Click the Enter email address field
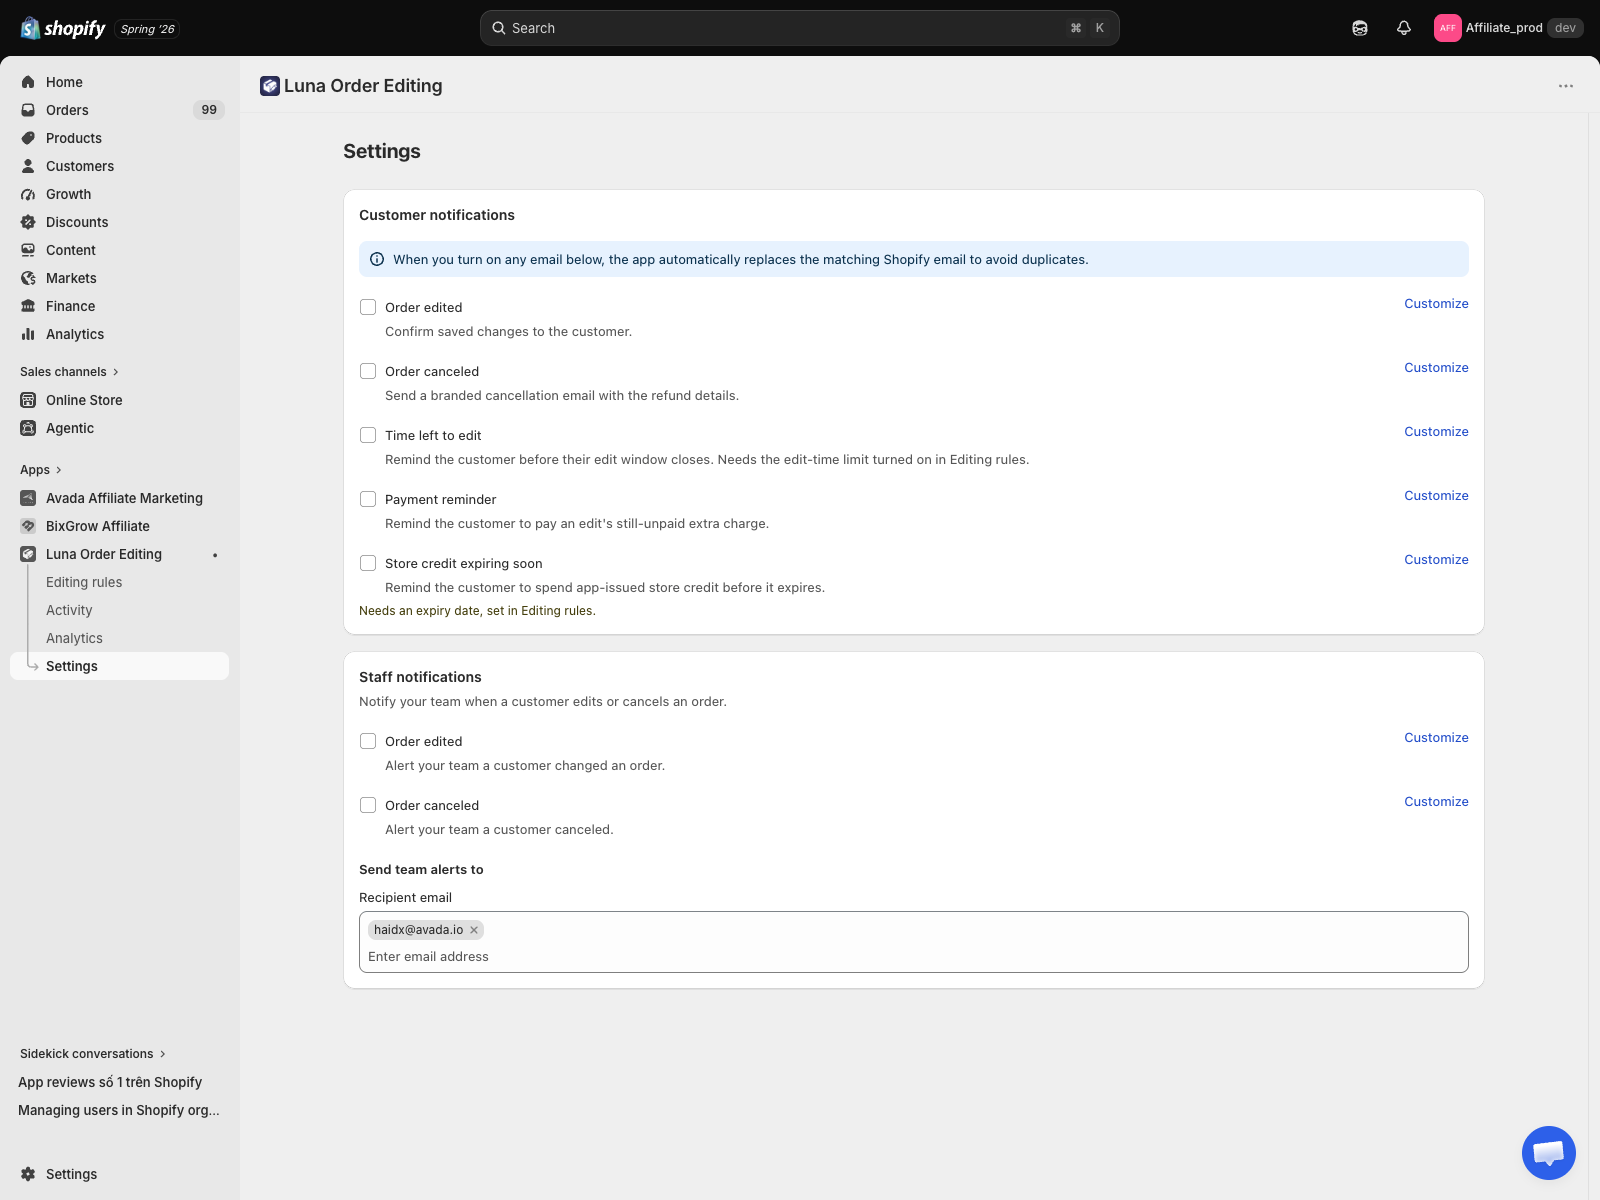This screenshot has height=1200, width=1600. coord(913,957)
